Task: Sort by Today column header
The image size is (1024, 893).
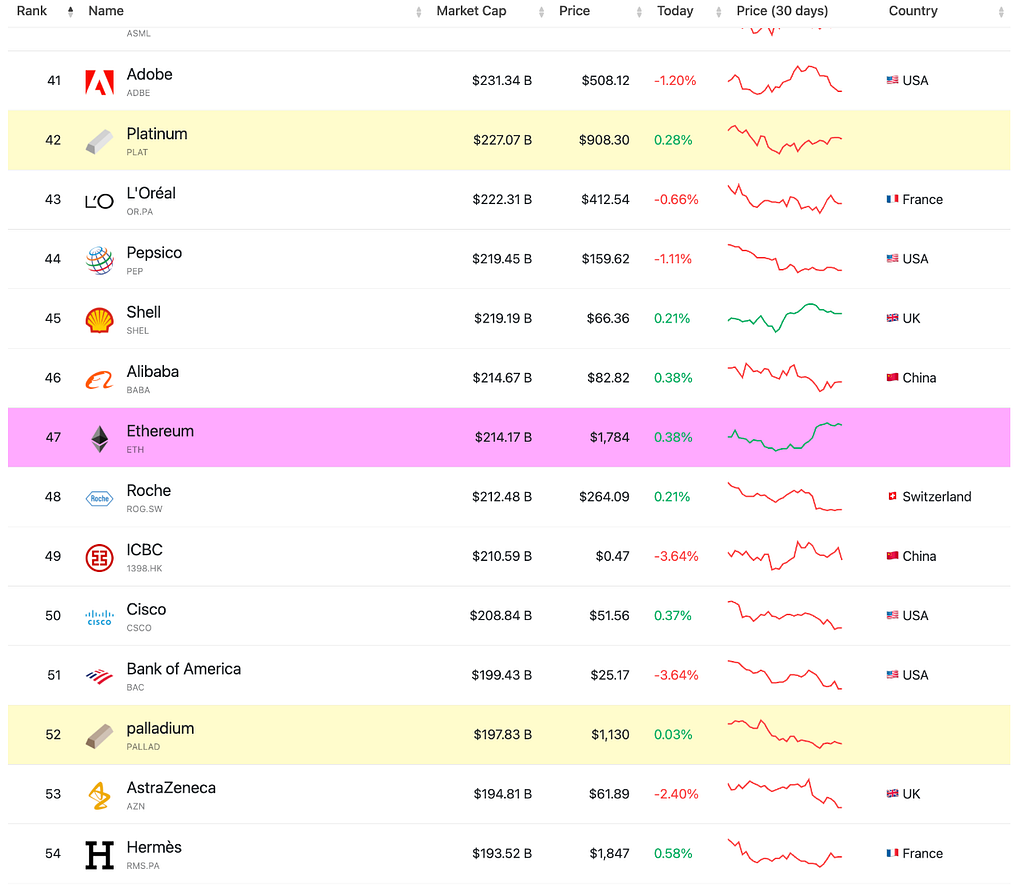Action: click(675, 11)
